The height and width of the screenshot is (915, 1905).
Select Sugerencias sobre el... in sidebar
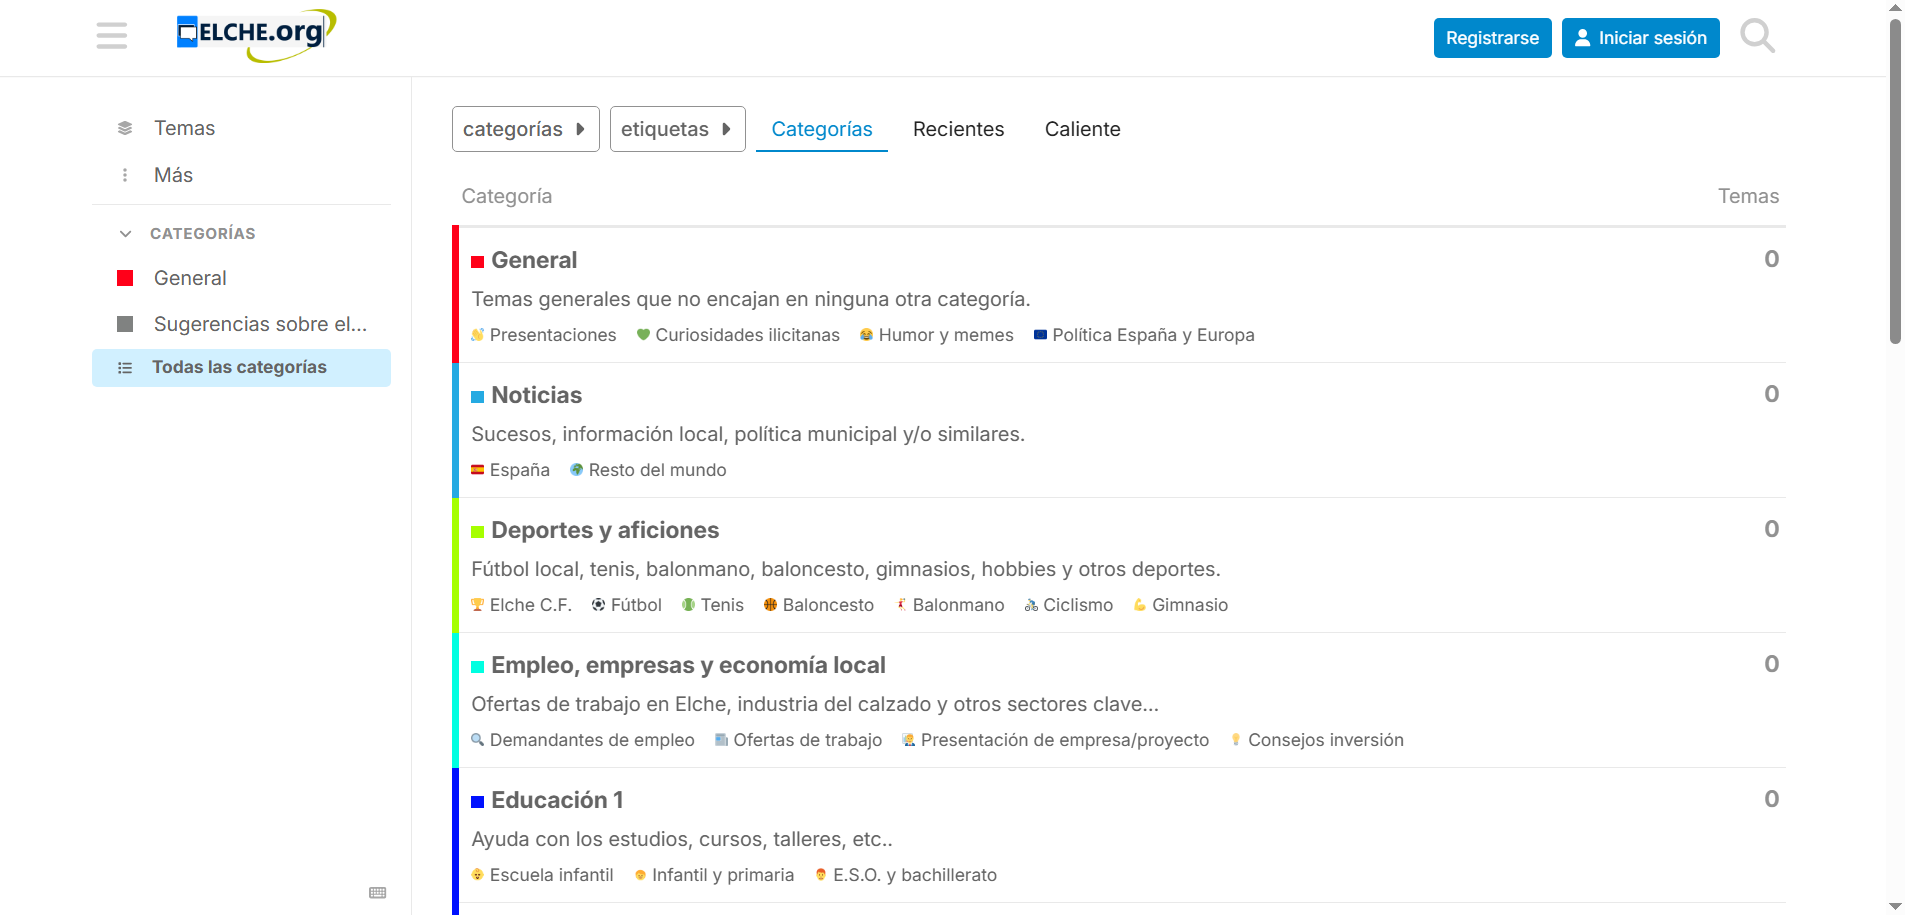click(x=241, y=324)
